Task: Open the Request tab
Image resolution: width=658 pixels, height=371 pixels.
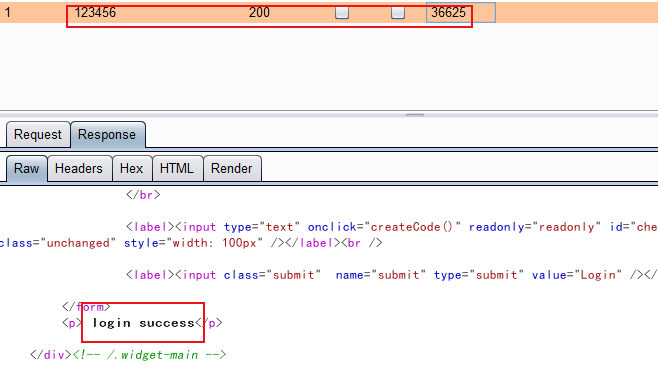Action: coord(38,135)
